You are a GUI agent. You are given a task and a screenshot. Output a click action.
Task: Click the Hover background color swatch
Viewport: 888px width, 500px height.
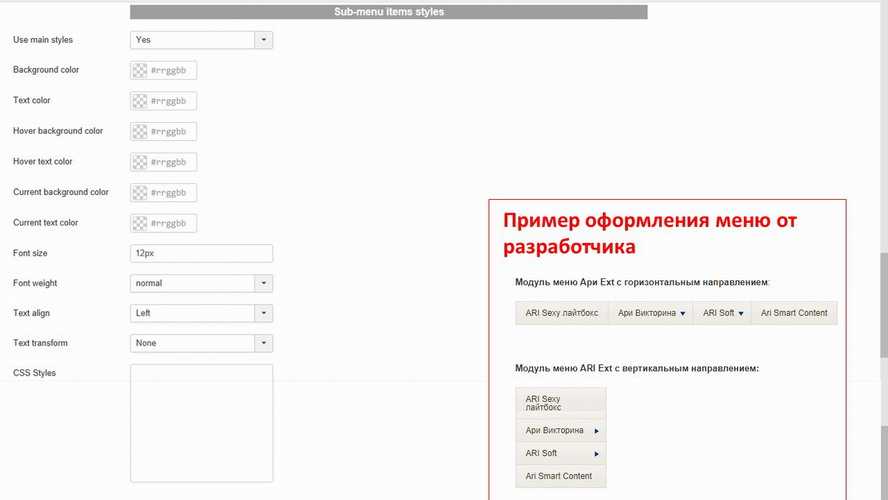coord(140,132)
